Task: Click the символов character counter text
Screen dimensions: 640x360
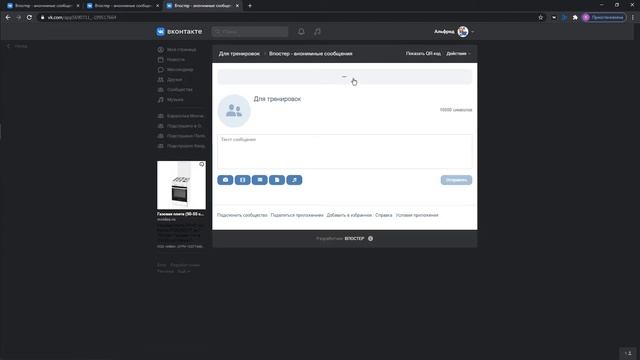Action: click(456, 110)
